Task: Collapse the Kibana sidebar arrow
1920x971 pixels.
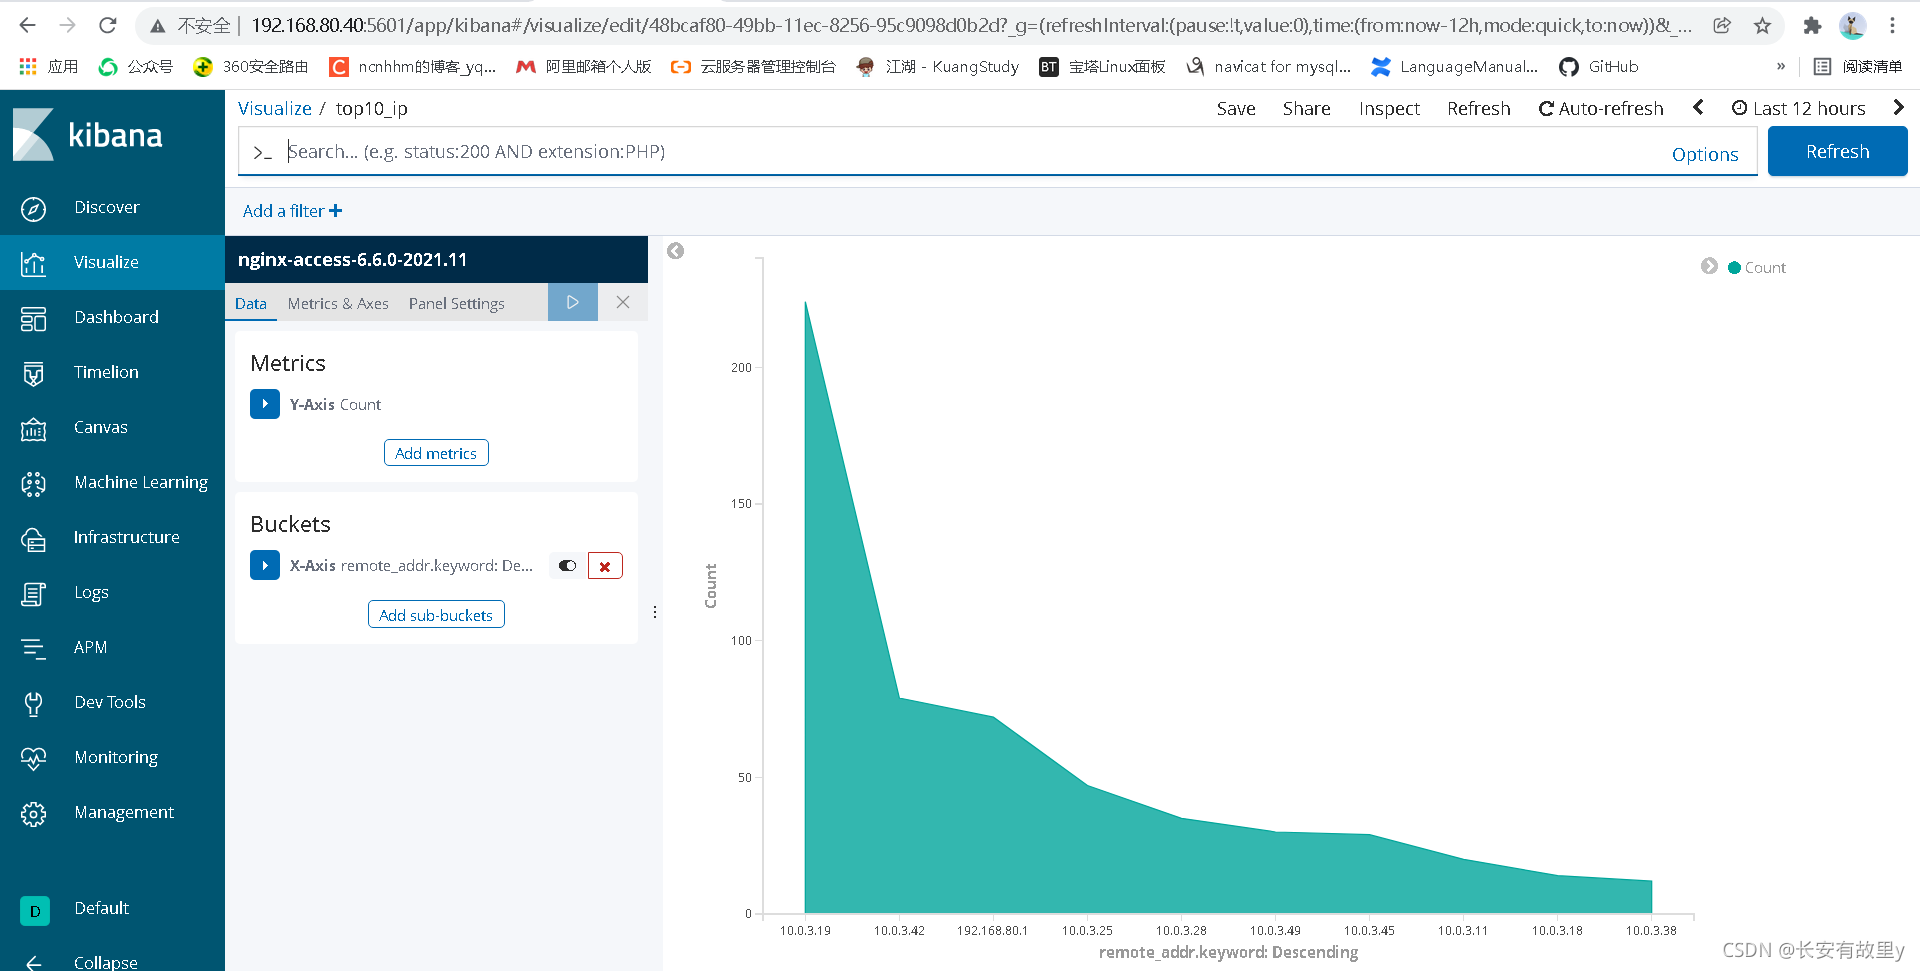Action: tap(33, 963)
